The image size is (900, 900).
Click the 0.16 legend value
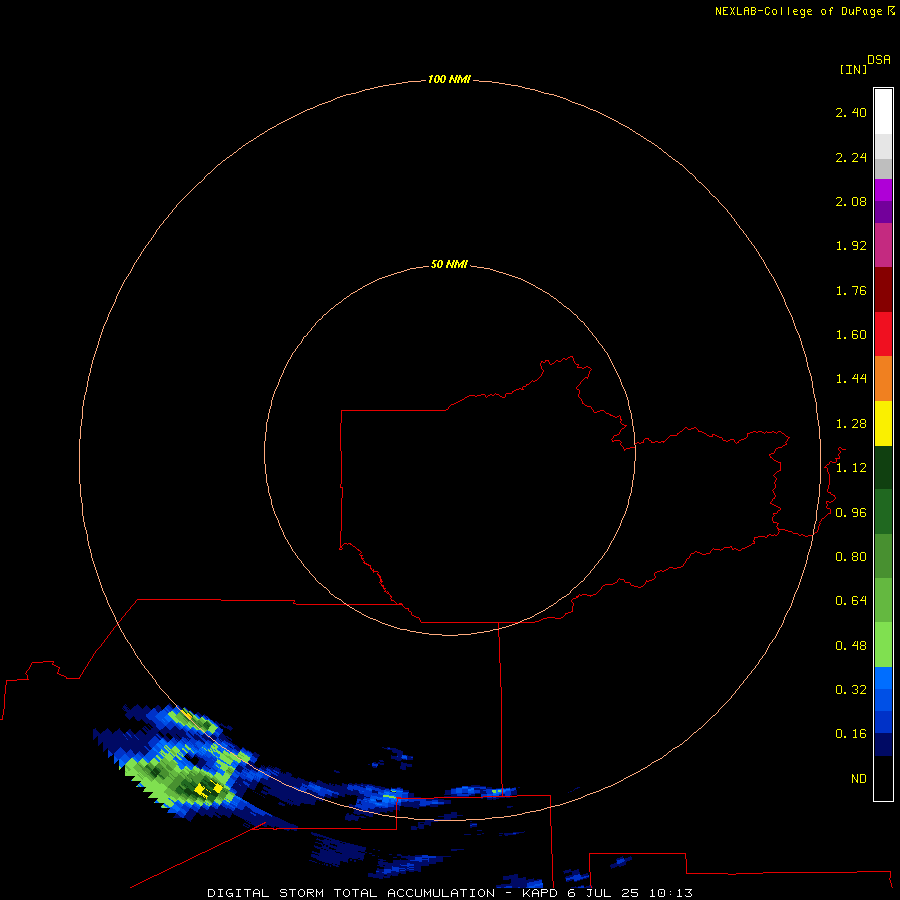tap(851, 734)
